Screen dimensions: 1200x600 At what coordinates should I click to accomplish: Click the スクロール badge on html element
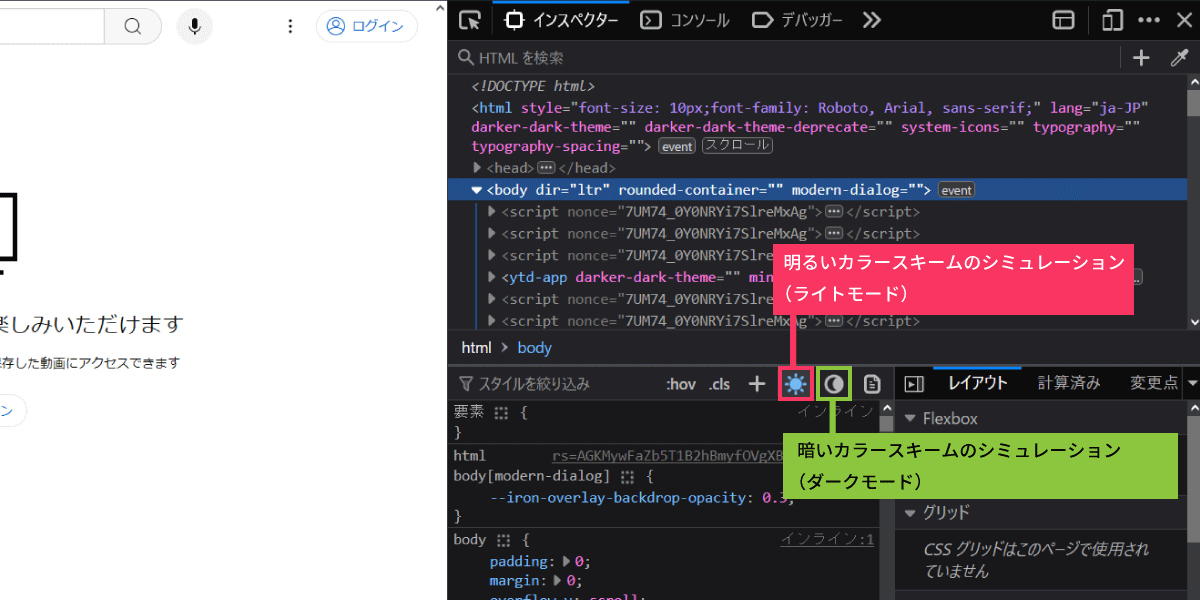point(737,146)
